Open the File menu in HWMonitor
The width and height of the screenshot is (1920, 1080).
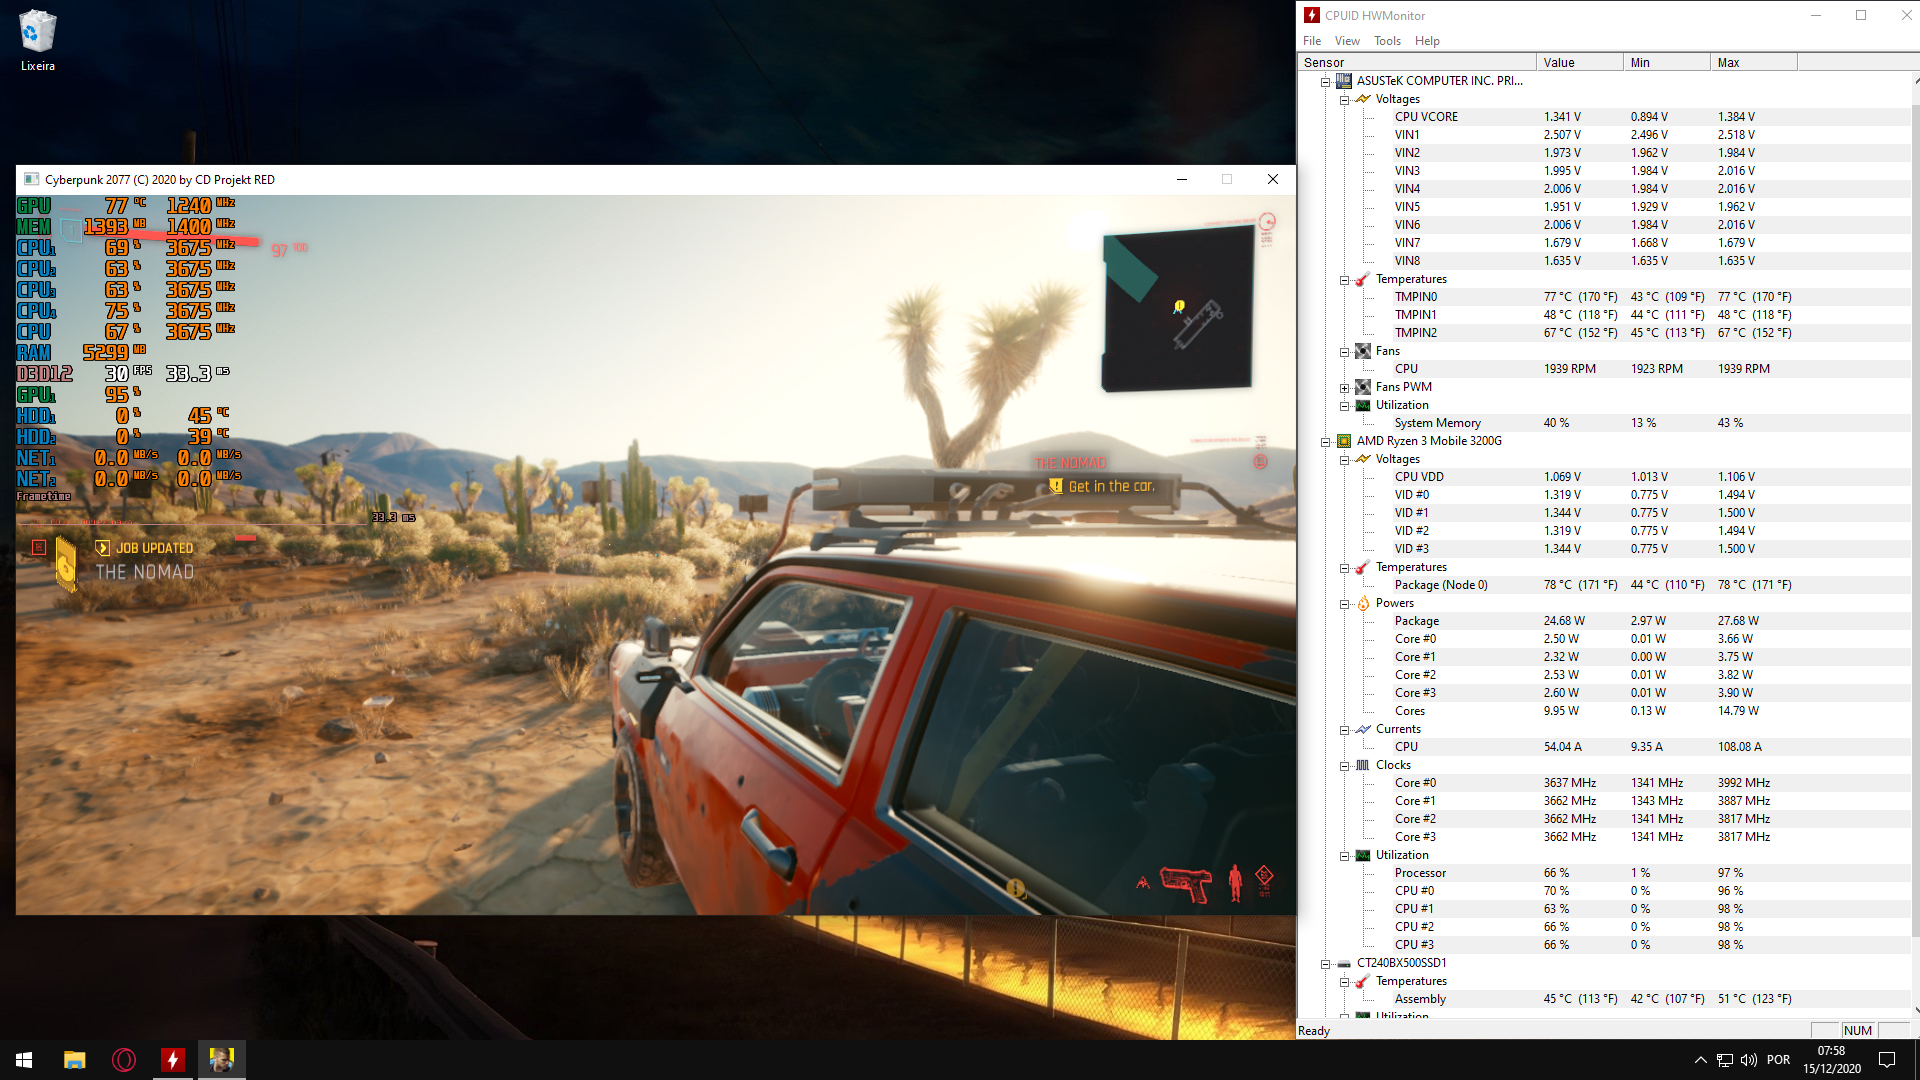[1312, 41]
